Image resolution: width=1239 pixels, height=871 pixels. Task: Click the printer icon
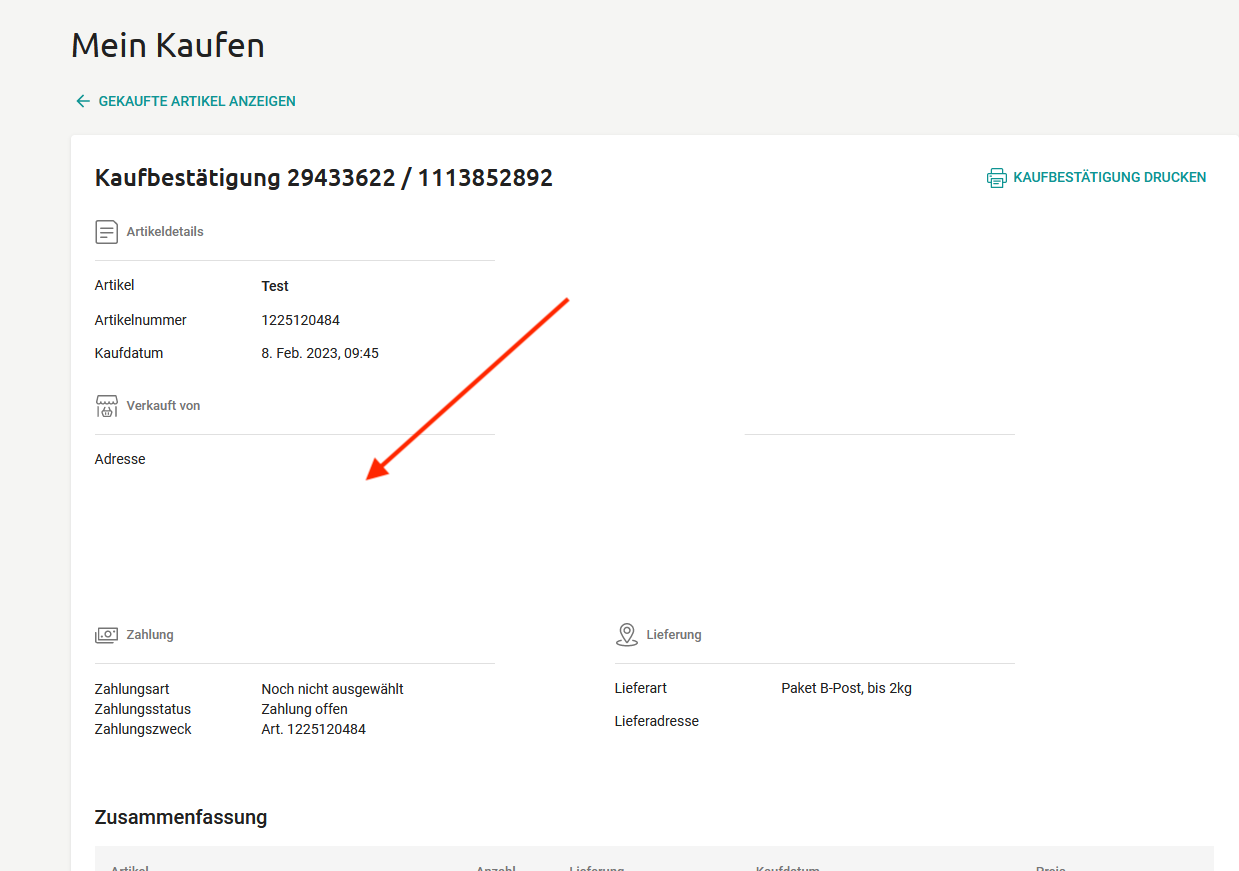[996, 178]
